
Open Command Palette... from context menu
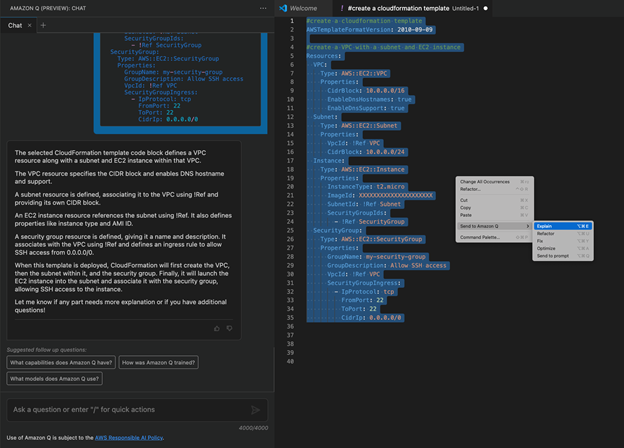pyautogui.click(x=494, y=237)
